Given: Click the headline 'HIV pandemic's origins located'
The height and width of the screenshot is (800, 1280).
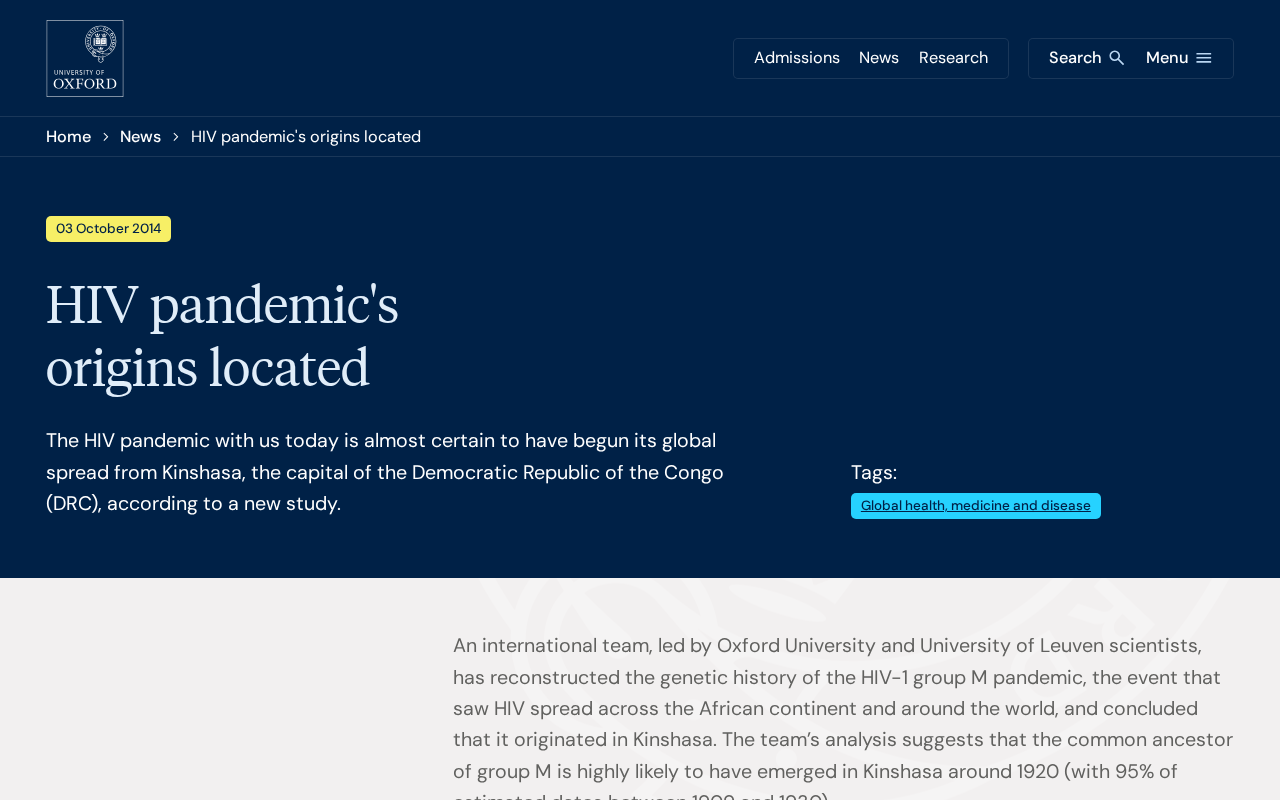Looking at the screenshot, I should coord(222,336).
